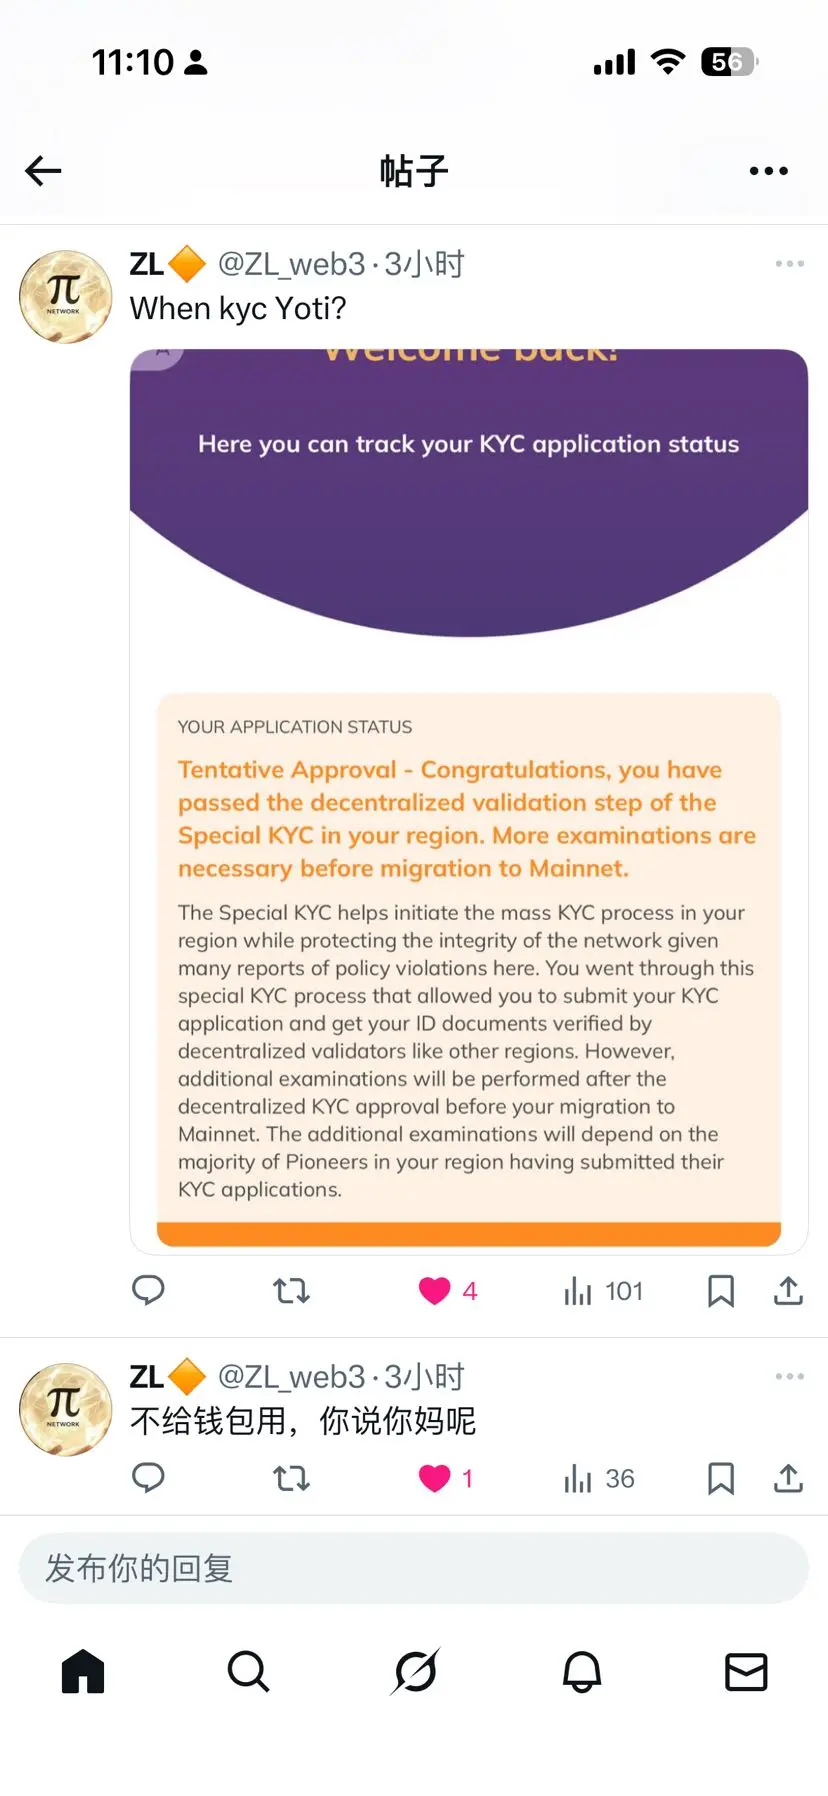Image resolution: width=828 pixels, height=1796 pixels.
Task: Share the second ZL post
Action: (788, 1478)
